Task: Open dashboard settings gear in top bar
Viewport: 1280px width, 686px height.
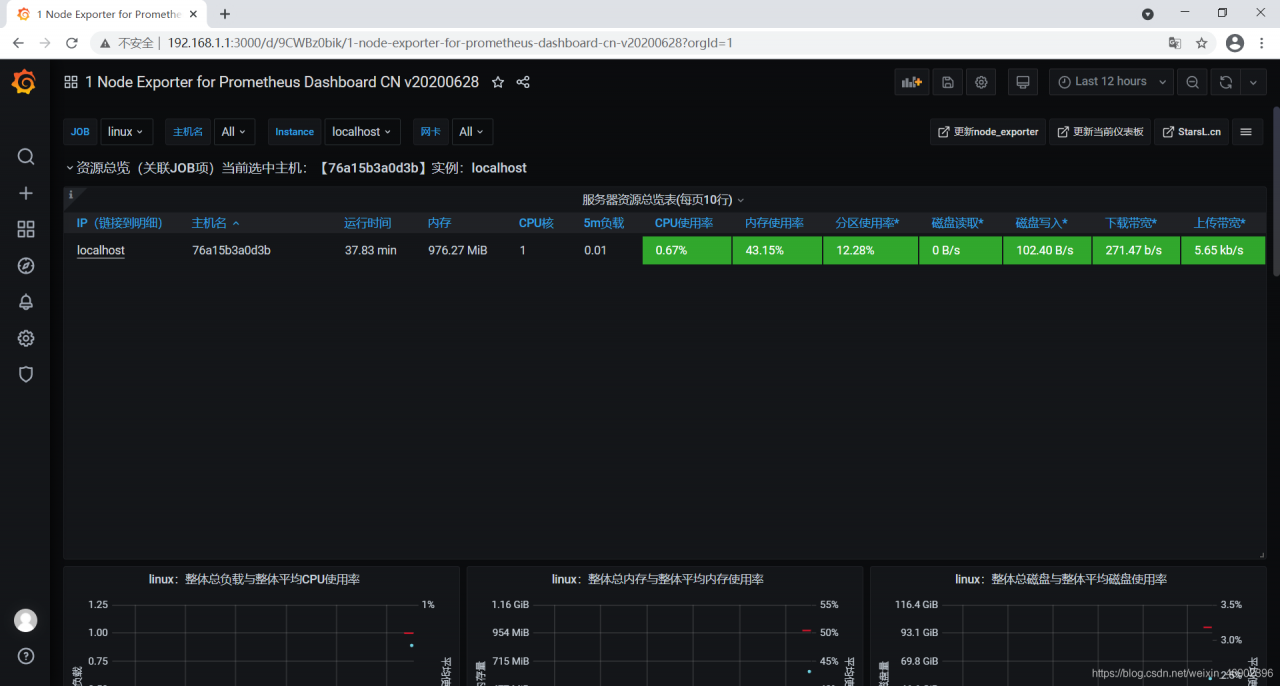Action: 981,82
